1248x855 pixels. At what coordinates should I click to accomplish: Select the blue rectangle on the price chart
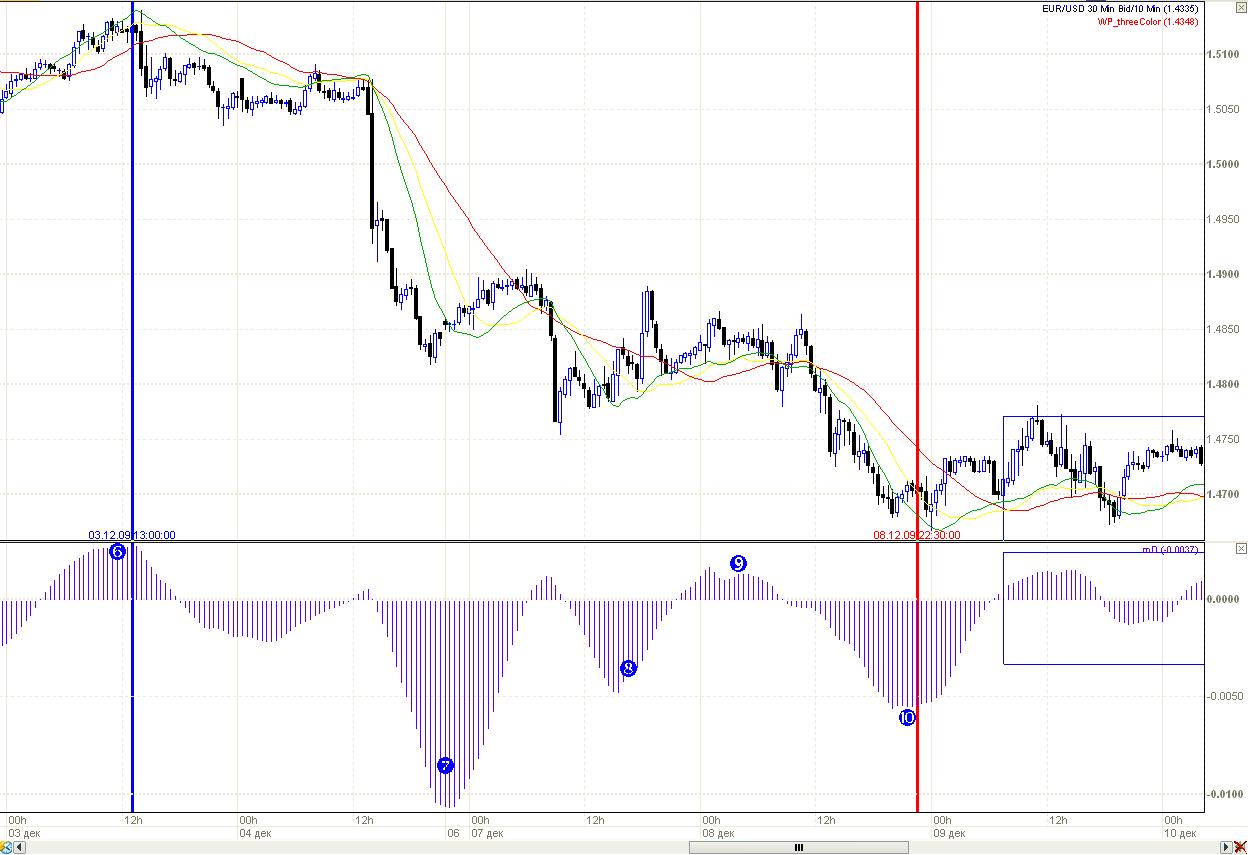(x=1104, y=478)
